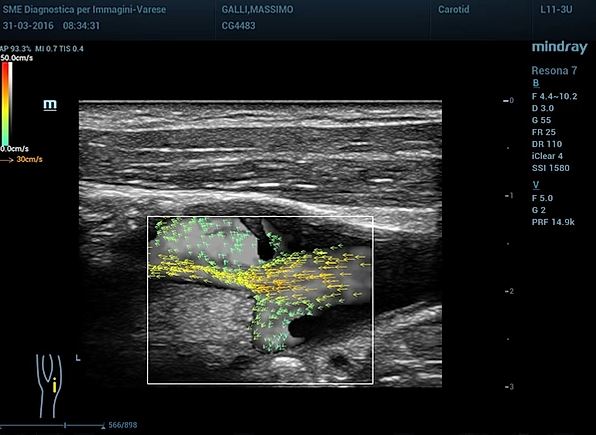596x435 pixels.
Task: Click the L orientation marker
Action: [78, 358]
